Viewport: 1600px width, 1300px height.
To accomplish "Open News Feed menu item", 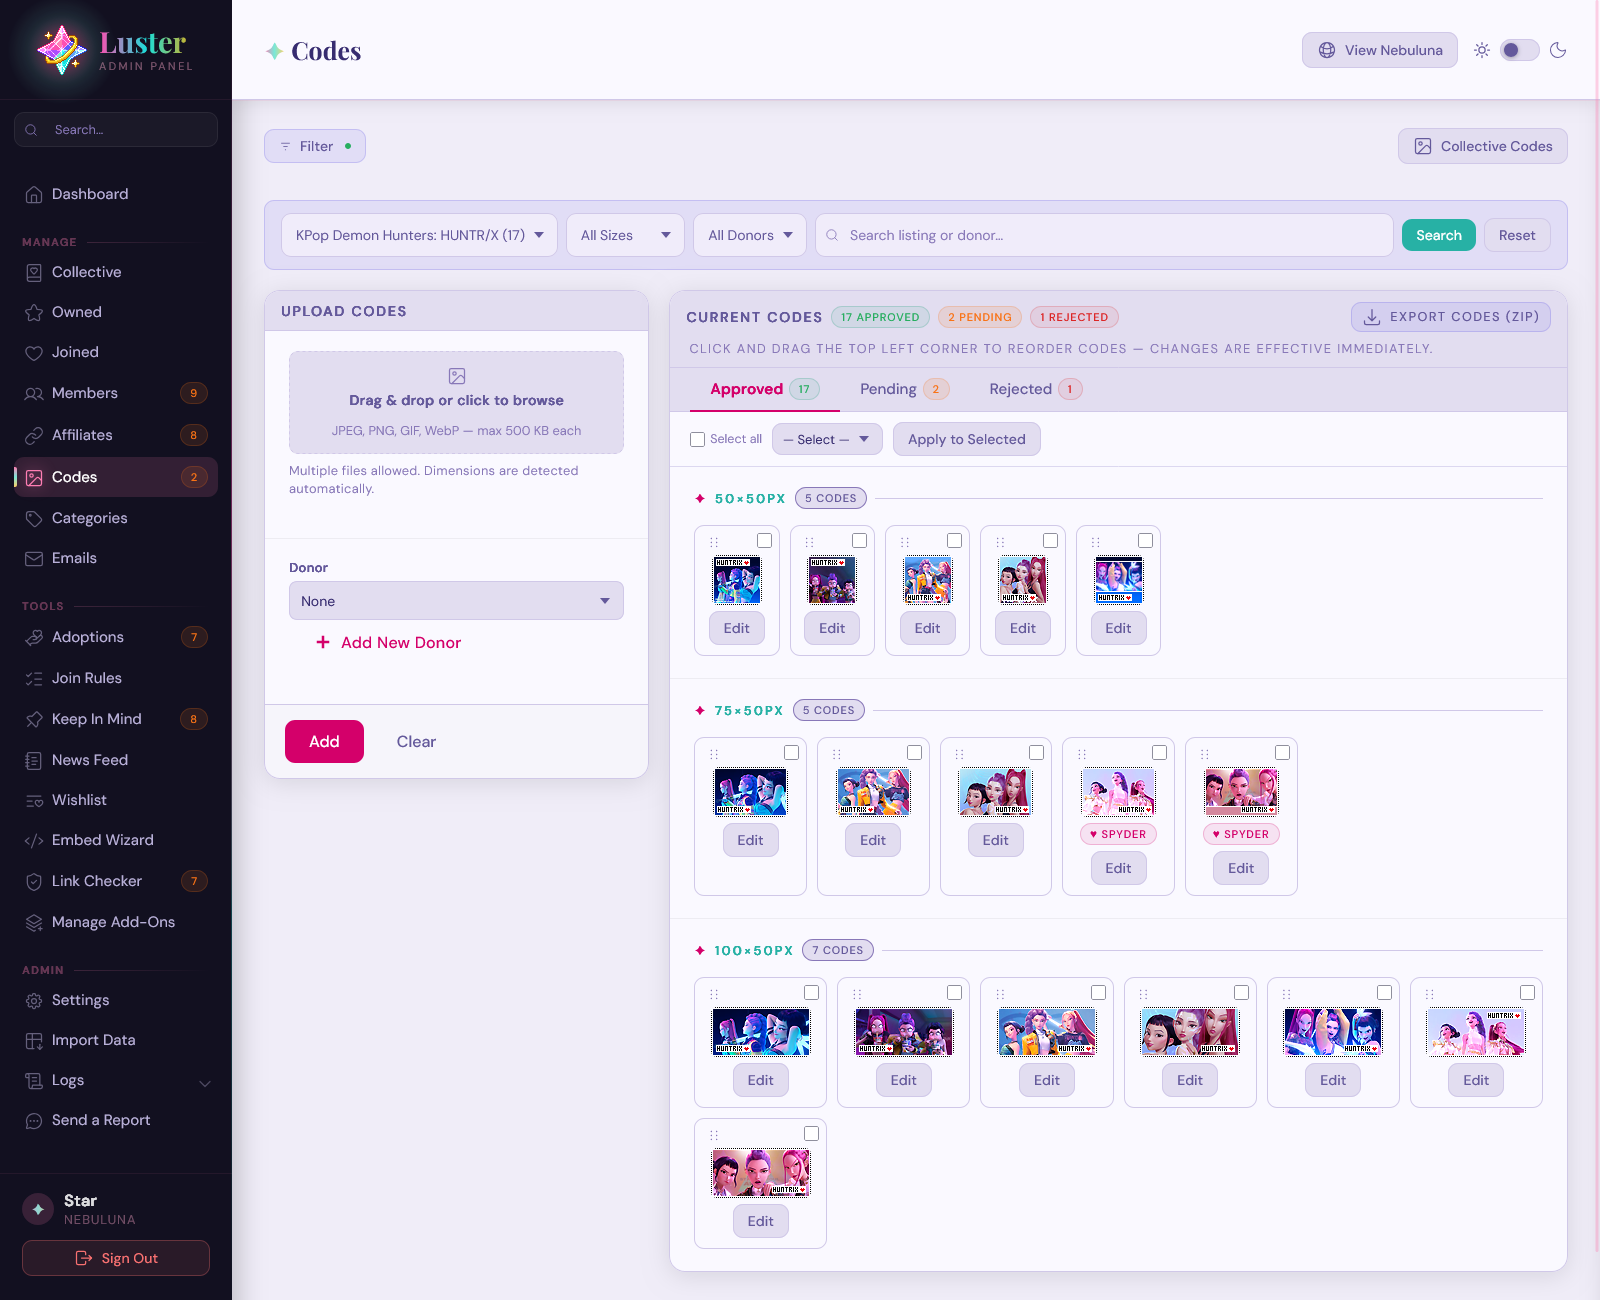I will (115, 760).
